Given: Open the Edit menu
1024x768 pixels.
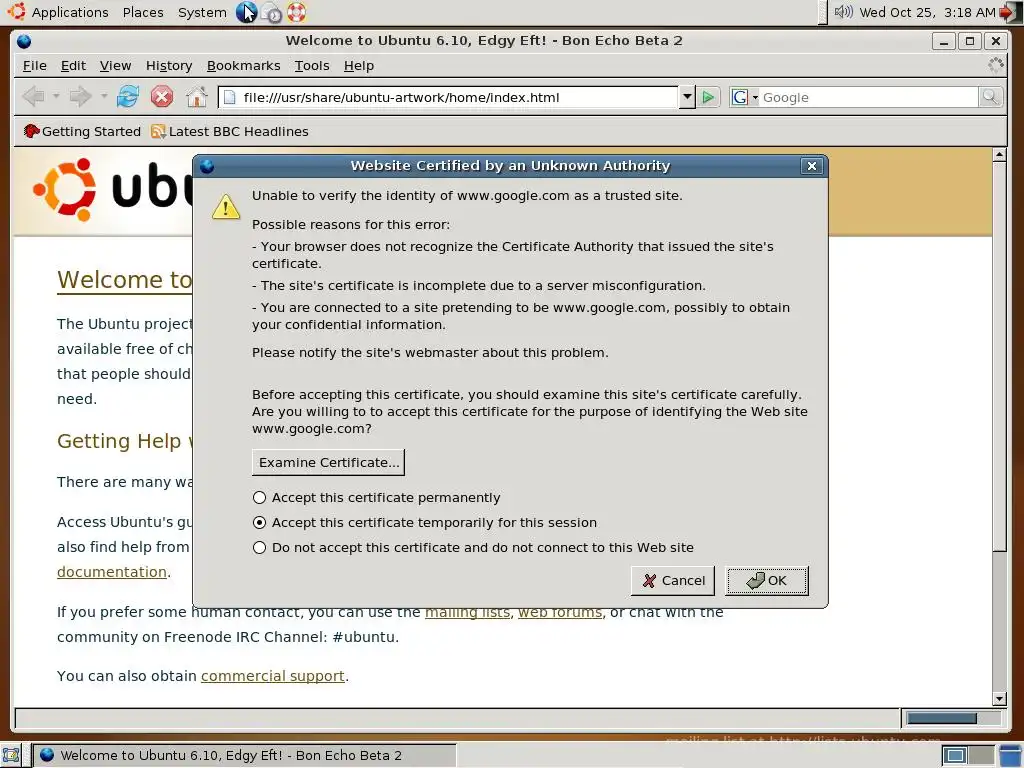Looking at the screenshot, I should tap(73, 66).
